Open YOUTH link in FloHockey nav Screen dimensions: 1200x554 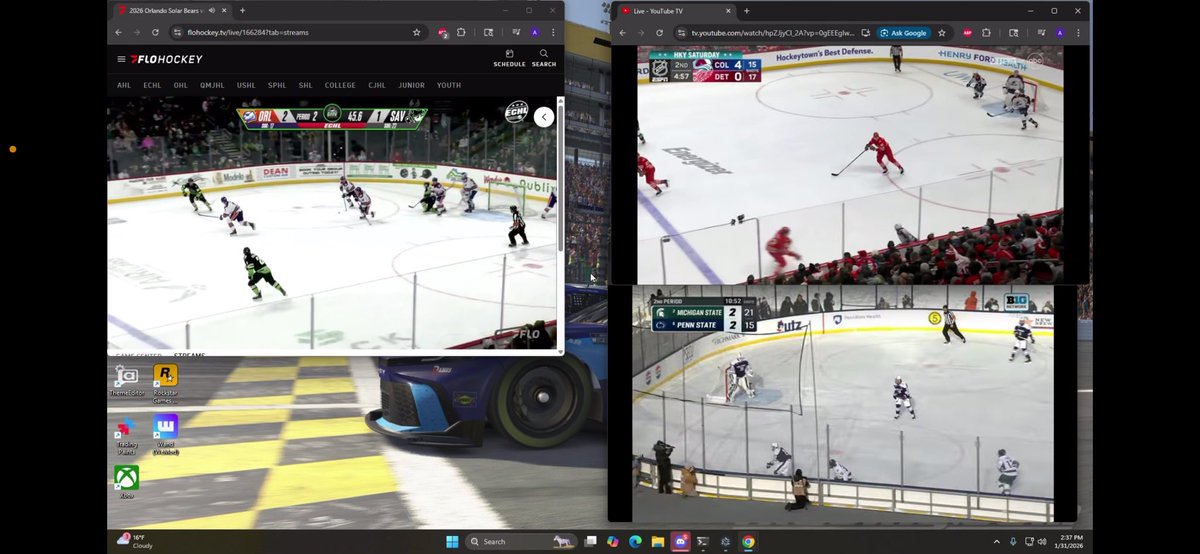(x=449, y=85)
